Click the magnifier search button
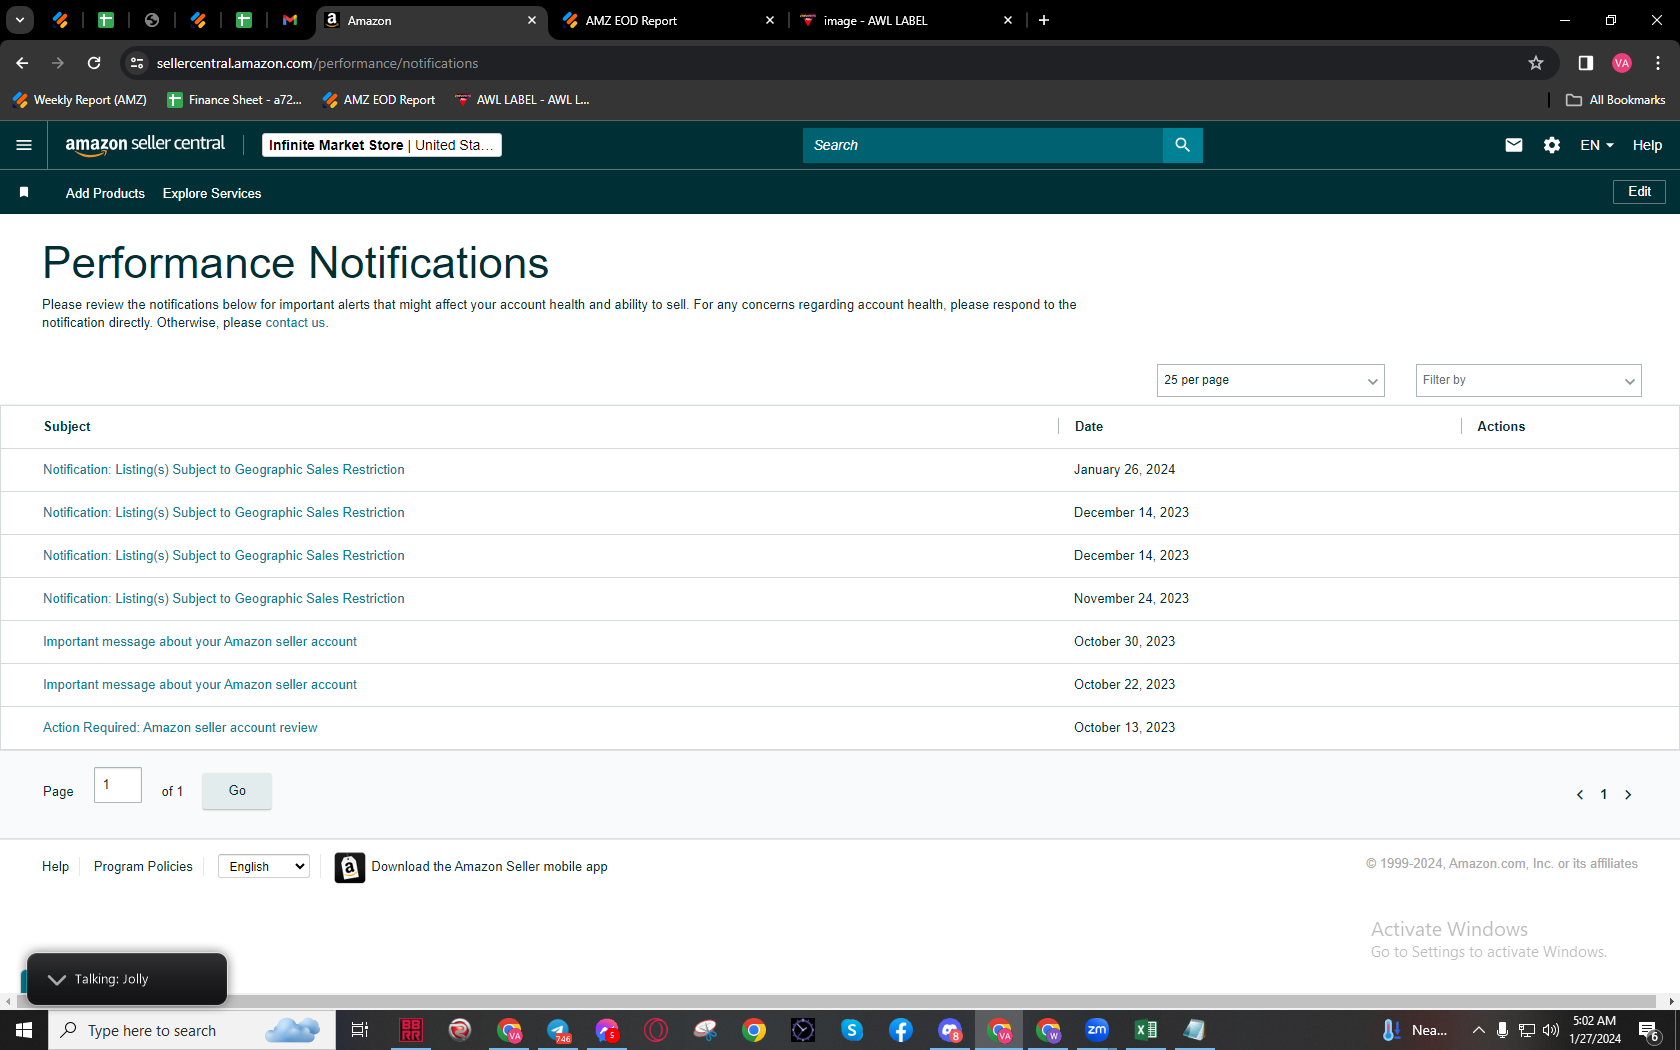1680x1050 pixels. [x=1182, y=145]
